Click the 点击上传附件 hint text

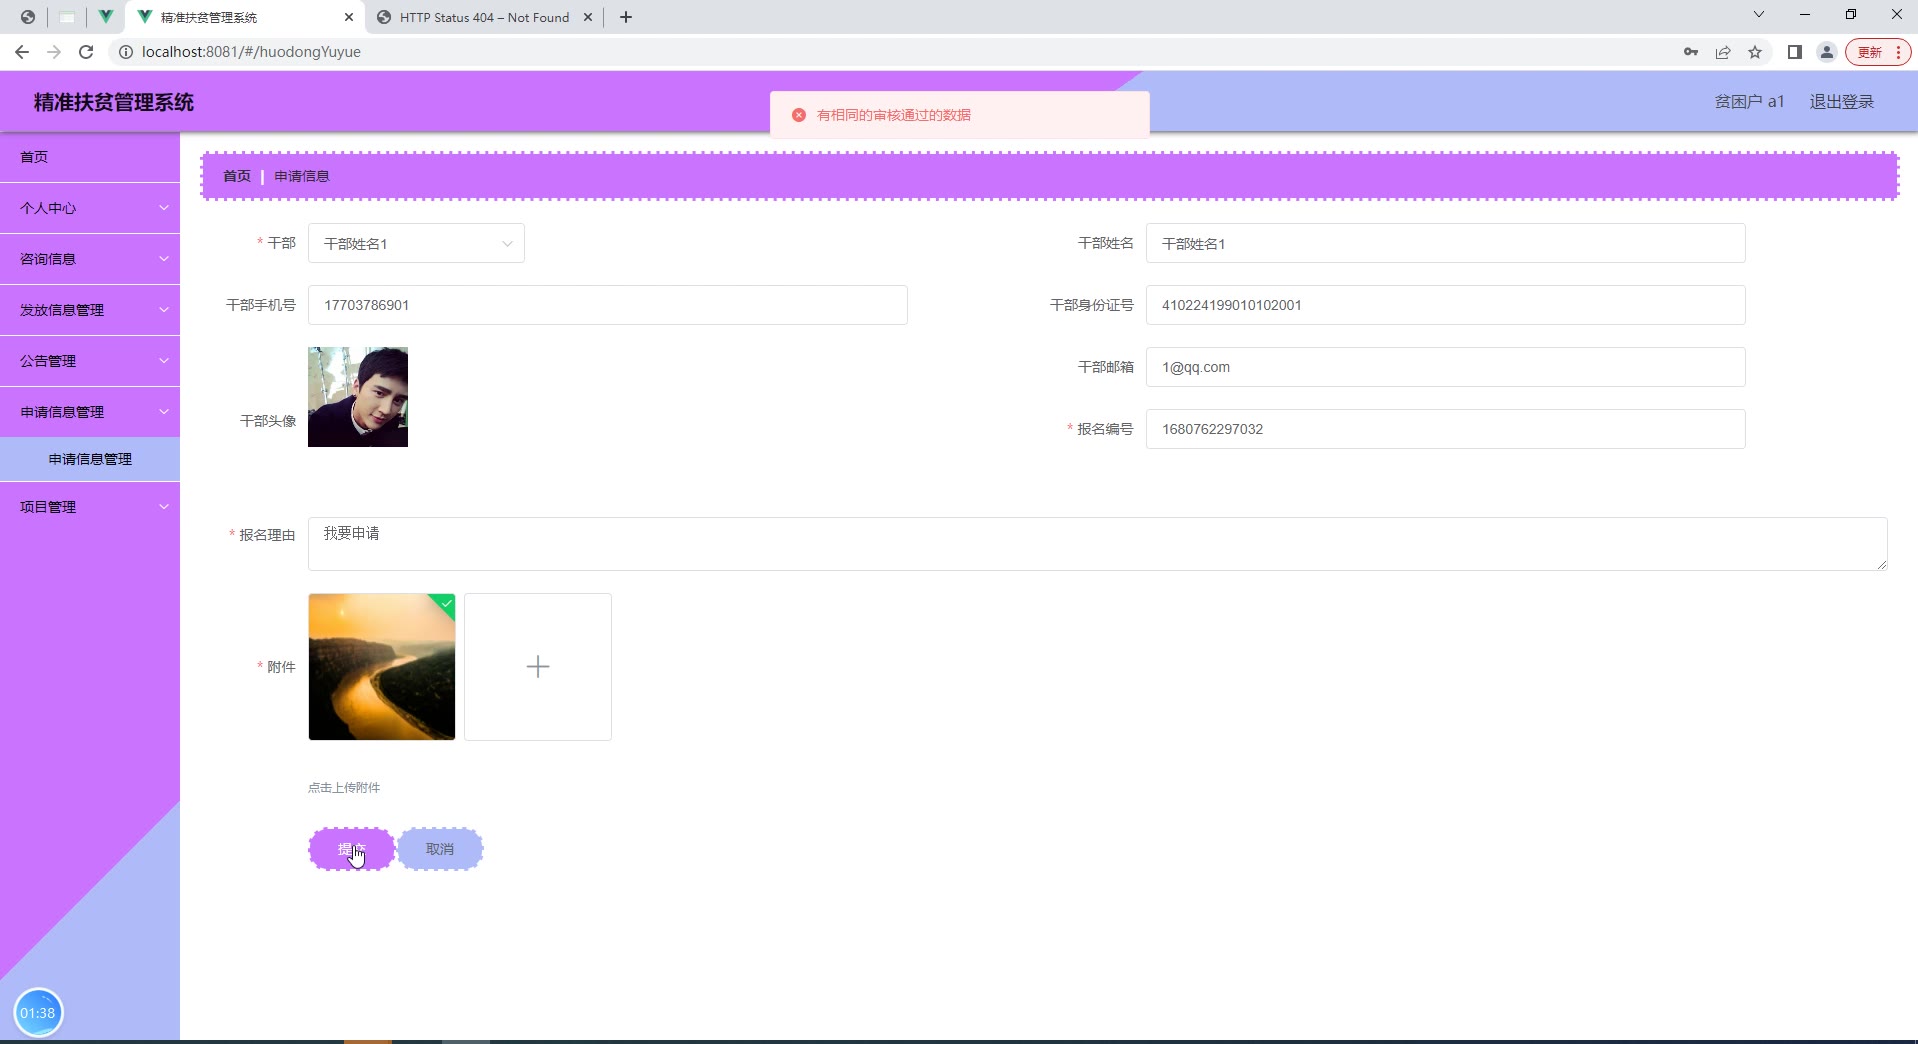344,788
